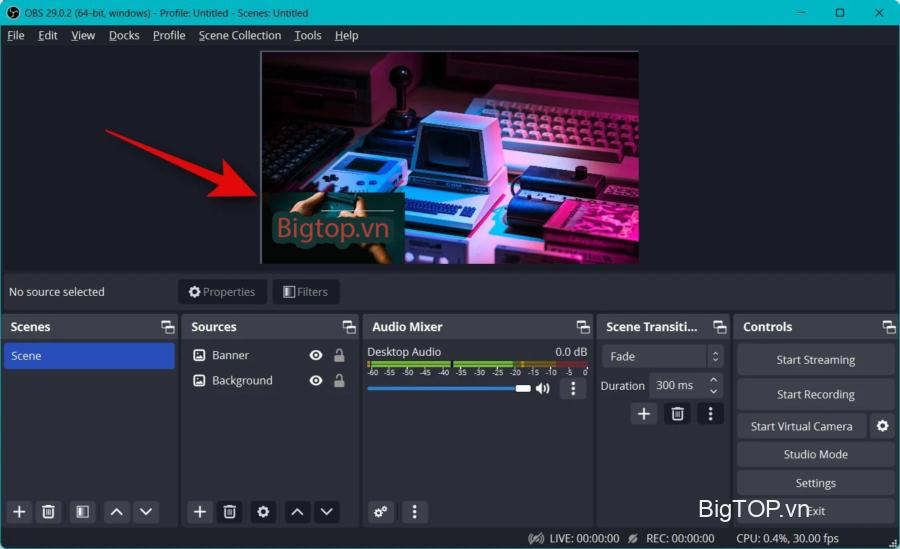The width and height of the screenshot is (900, 549).
Task: Decrease the transition duration with the down arrow
Action: click(713, 391)
